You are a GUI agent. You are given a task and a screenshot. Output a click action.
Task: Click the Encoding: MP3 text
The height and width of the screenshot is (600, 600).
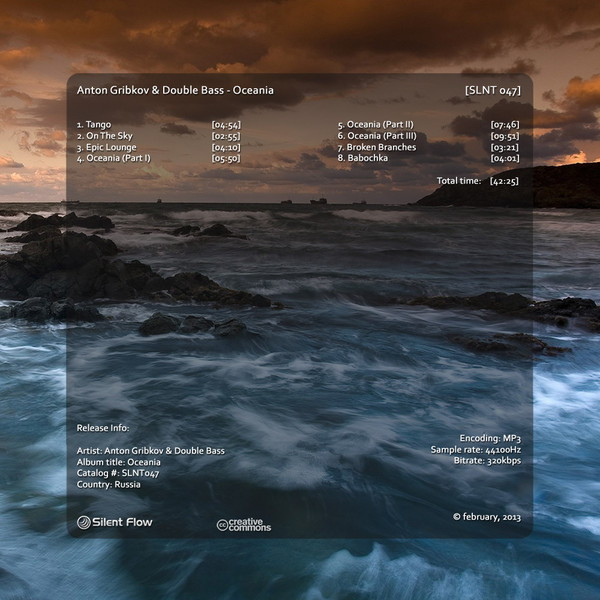(x=490, y=439)
